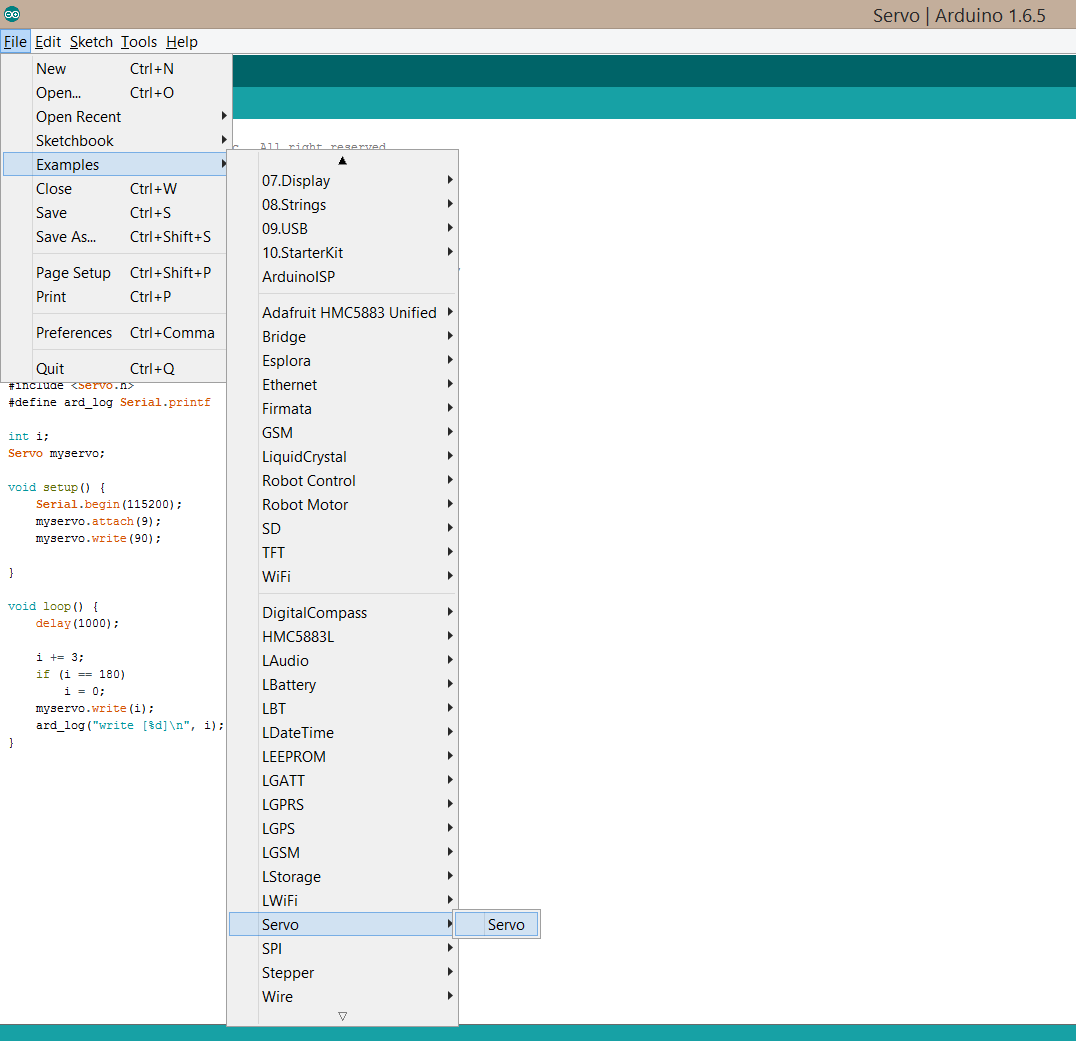
Task: Open Preferences from the File menu
Action: point(115,333)
